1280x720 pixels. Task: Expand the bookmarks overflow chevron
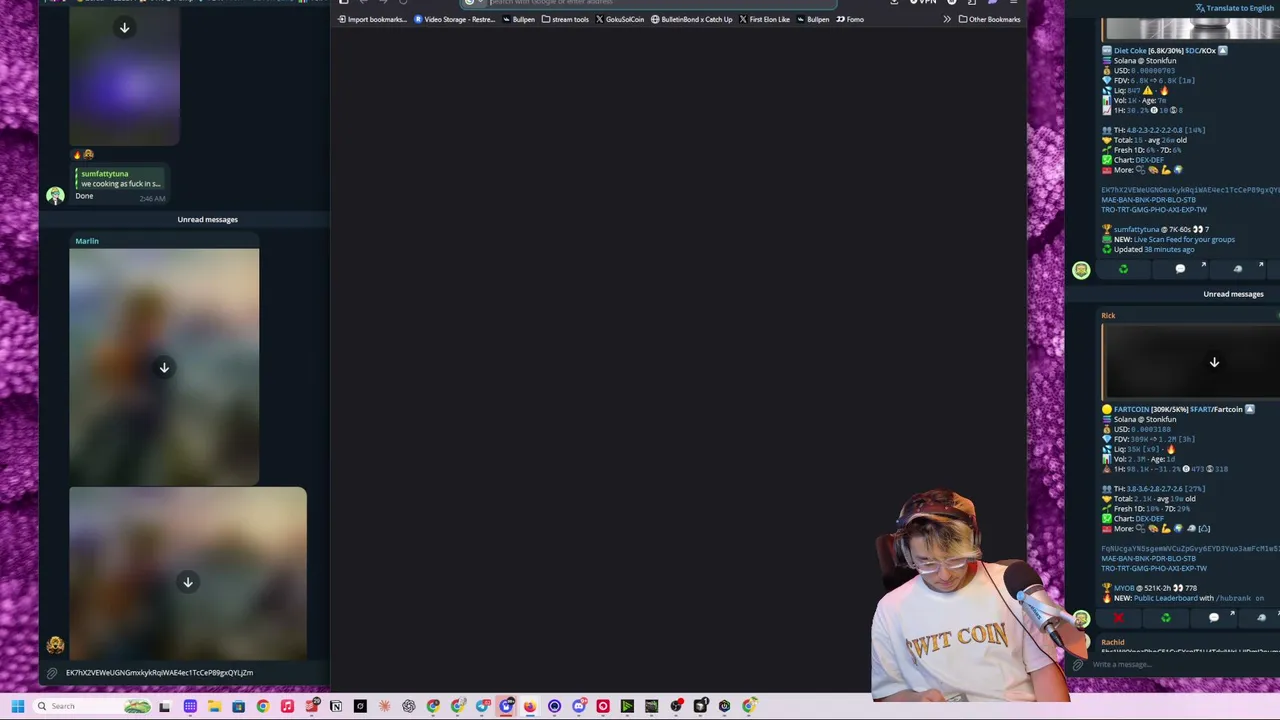tap(946, 19)
